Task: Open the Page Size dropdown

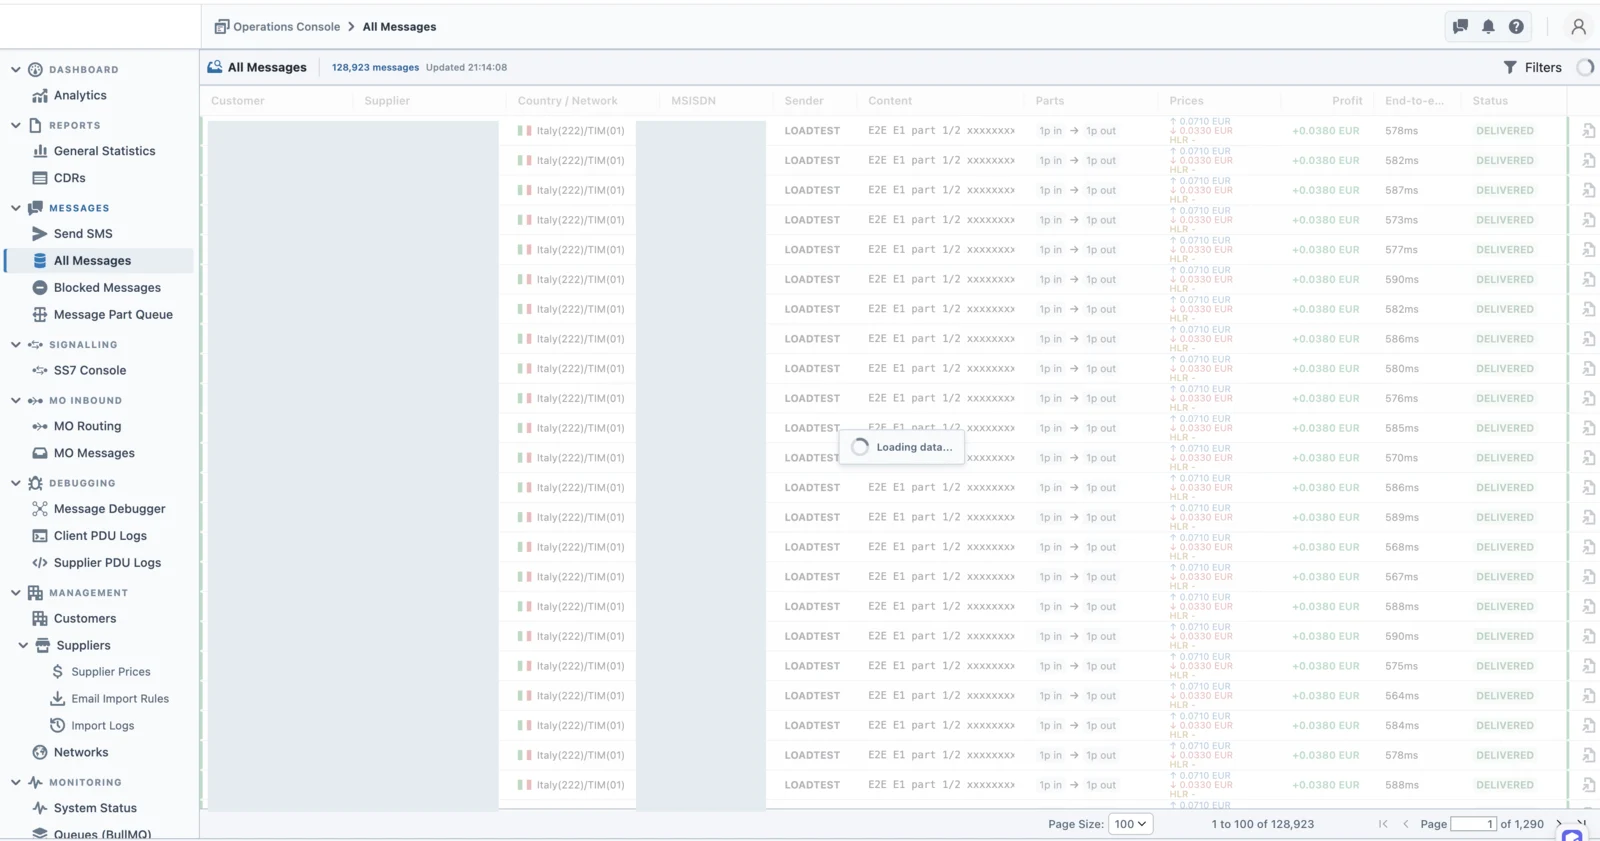Action: (x=1130, y=824)
